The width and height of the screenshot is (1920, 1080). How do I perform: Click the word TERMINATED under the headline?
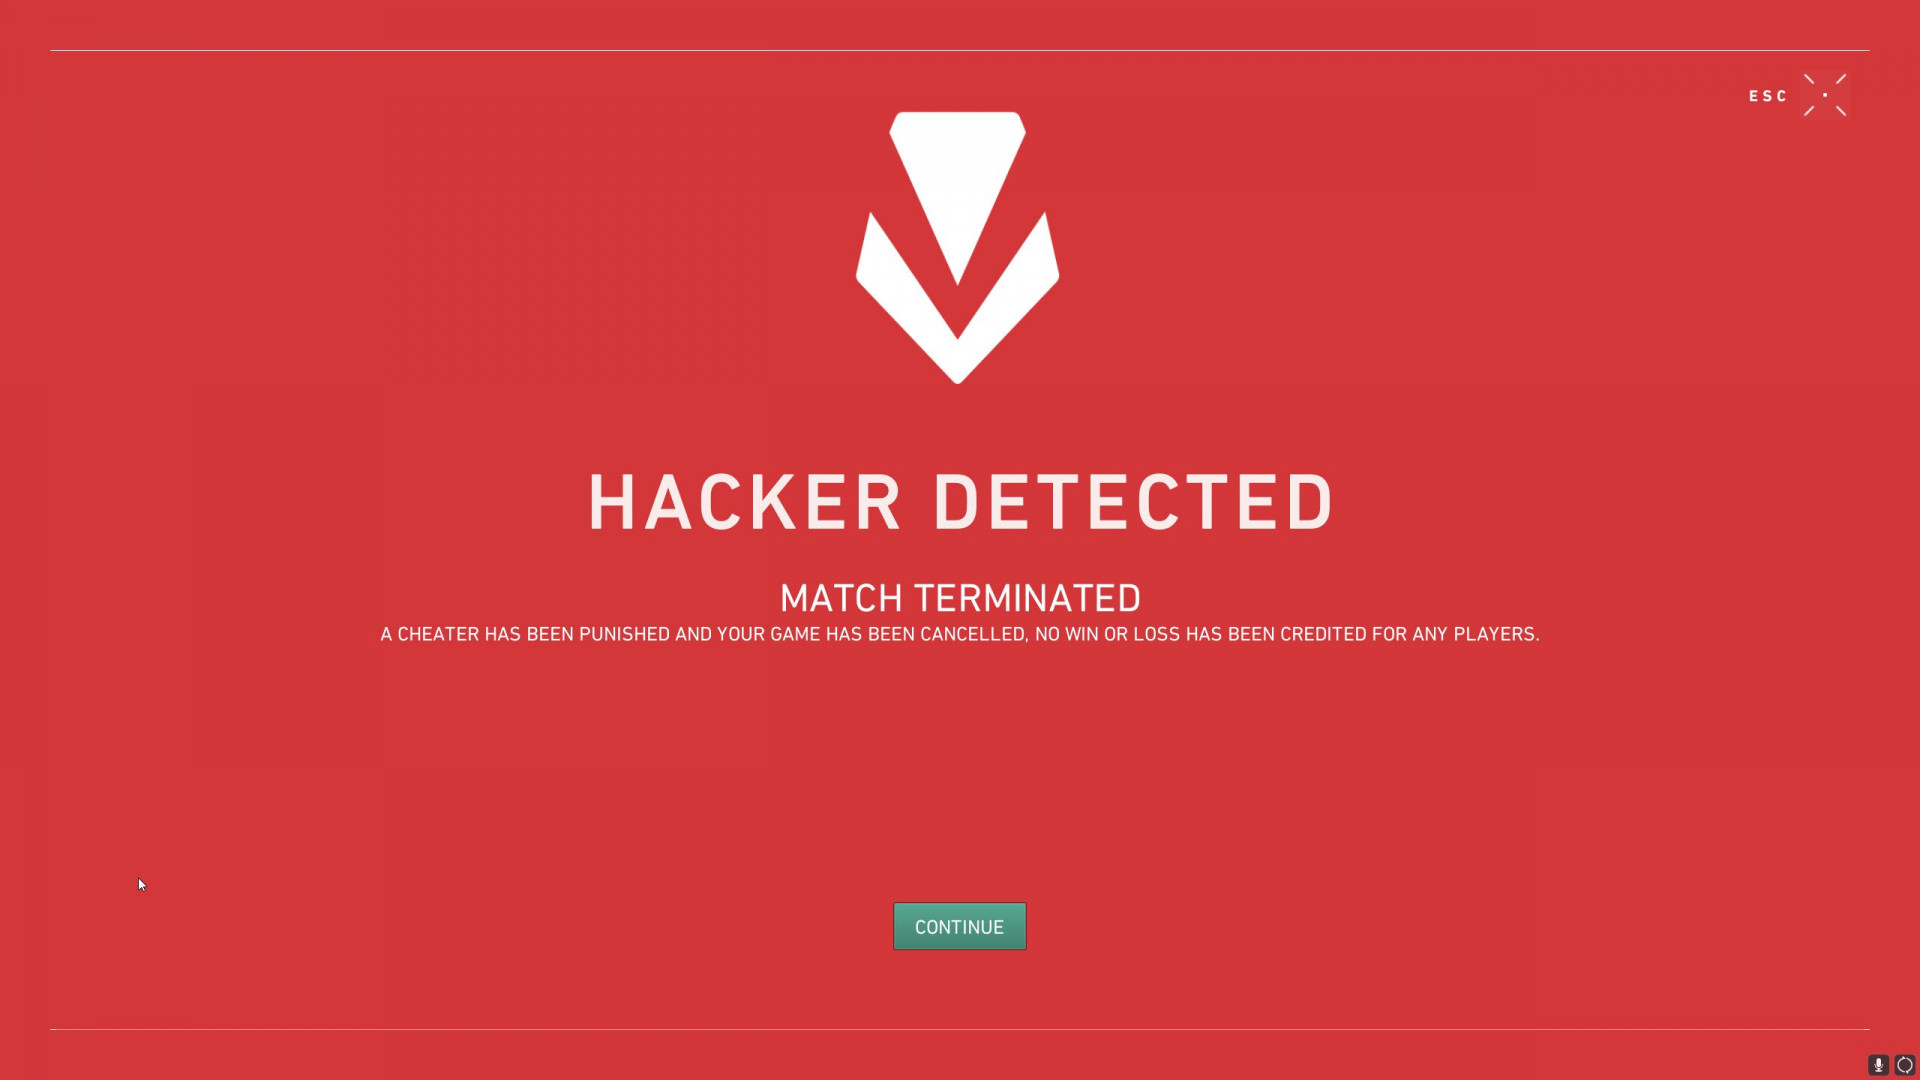coord(1027,598)
